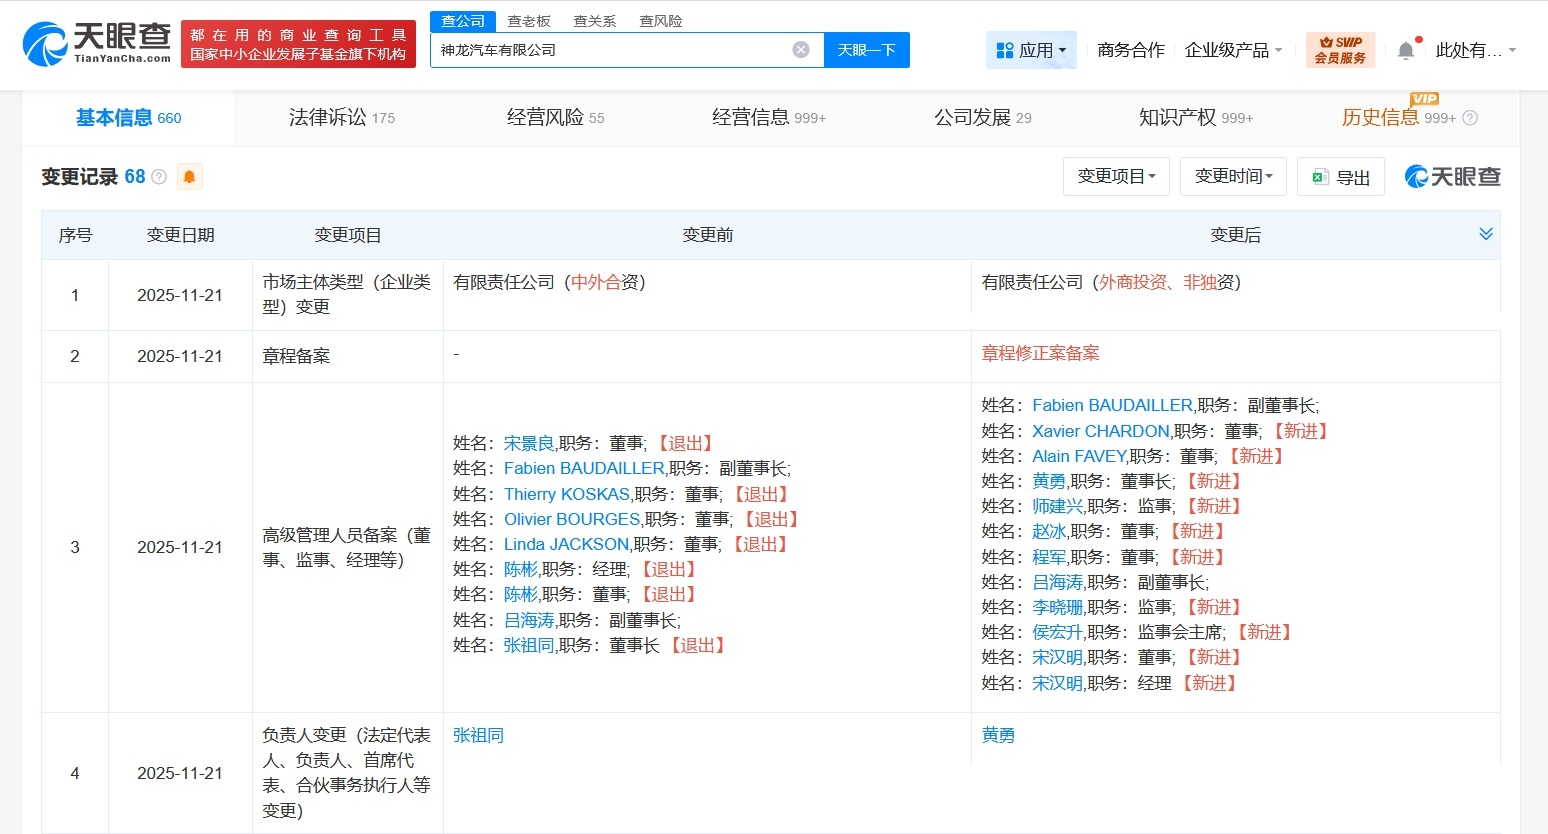Viewport: 1548px width, 834px height.
Task: Open SVIP 会员服务 crown icon
Action: [1340, 49]
